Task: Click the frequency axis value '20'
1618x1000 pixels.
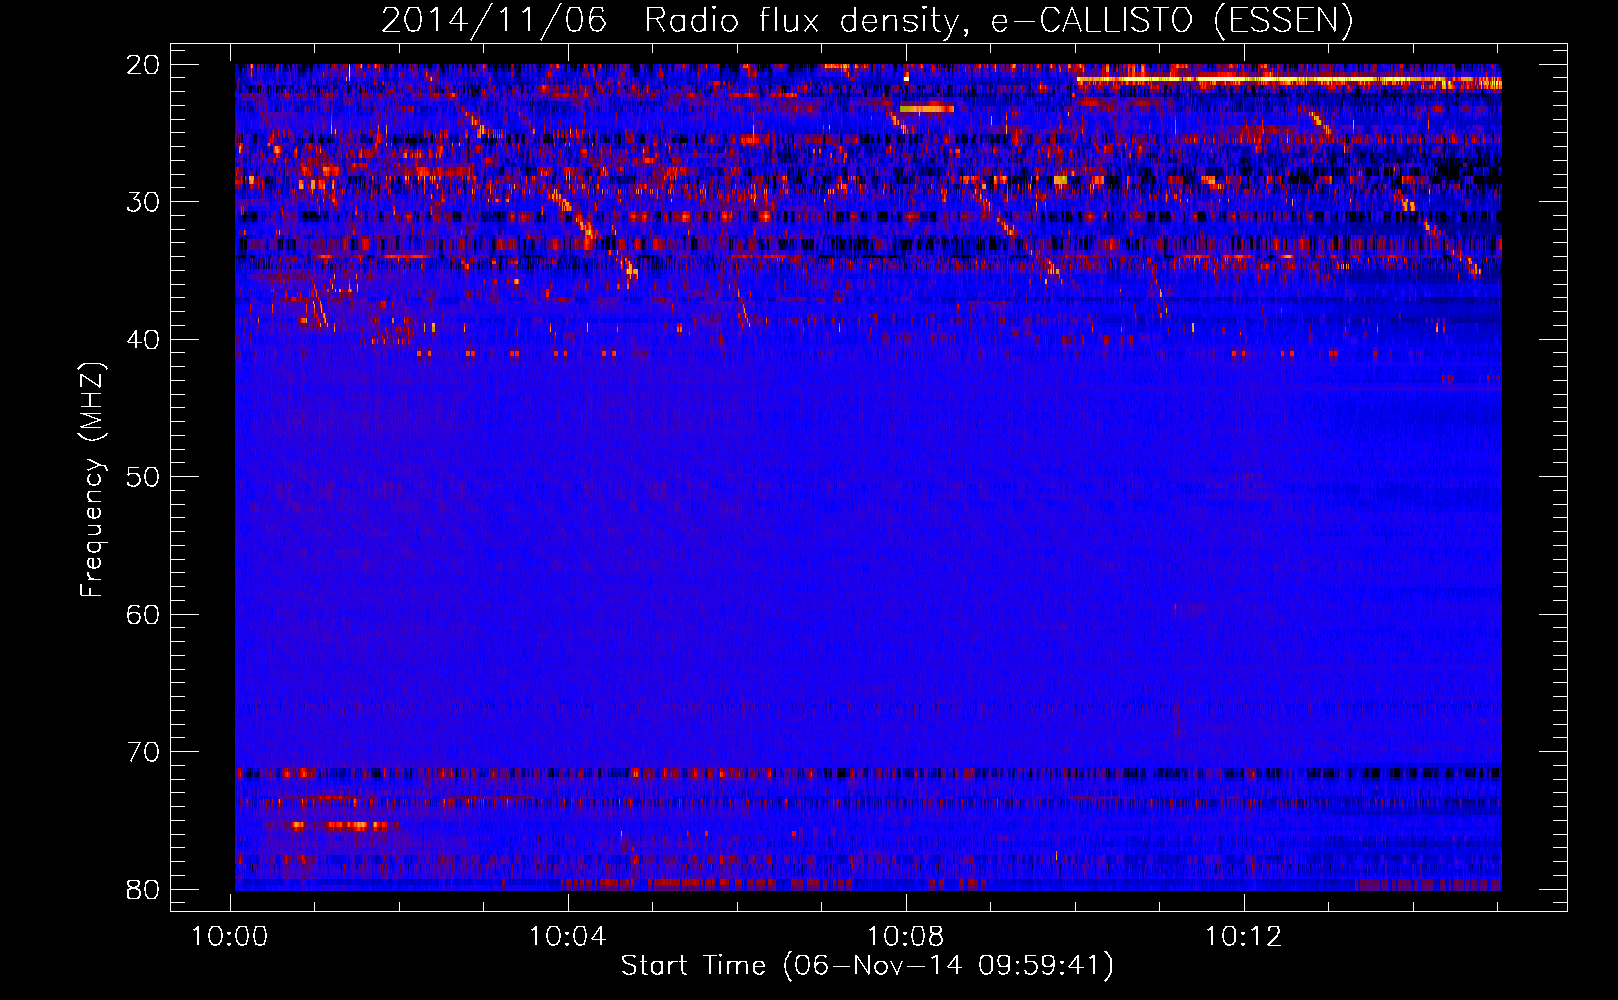Action: [x=144, y=65]
